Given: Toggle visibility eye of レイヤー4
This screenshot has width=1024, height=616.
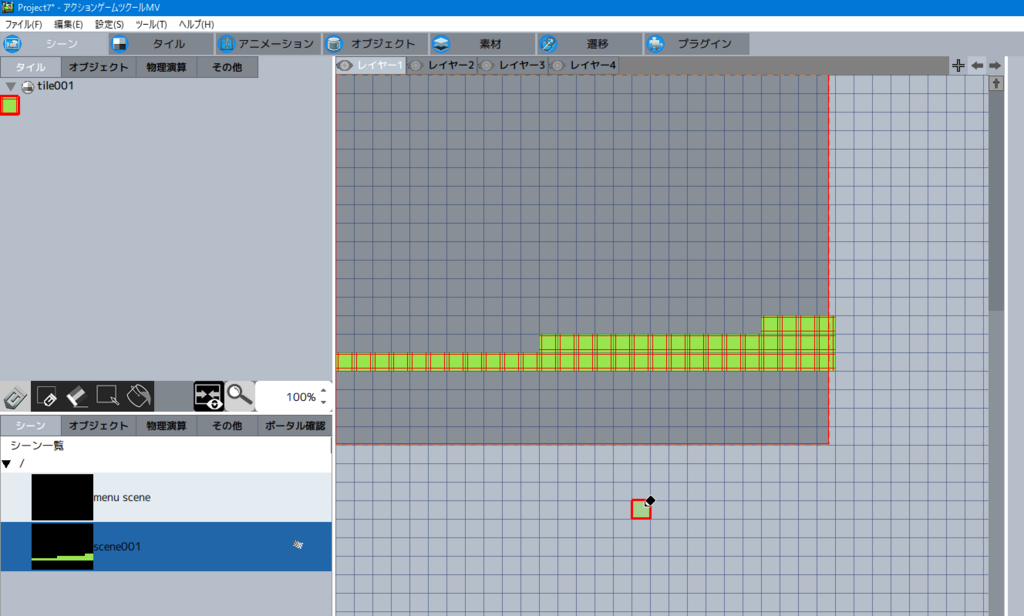Looking at the screenshot, I should click(557, 65).
